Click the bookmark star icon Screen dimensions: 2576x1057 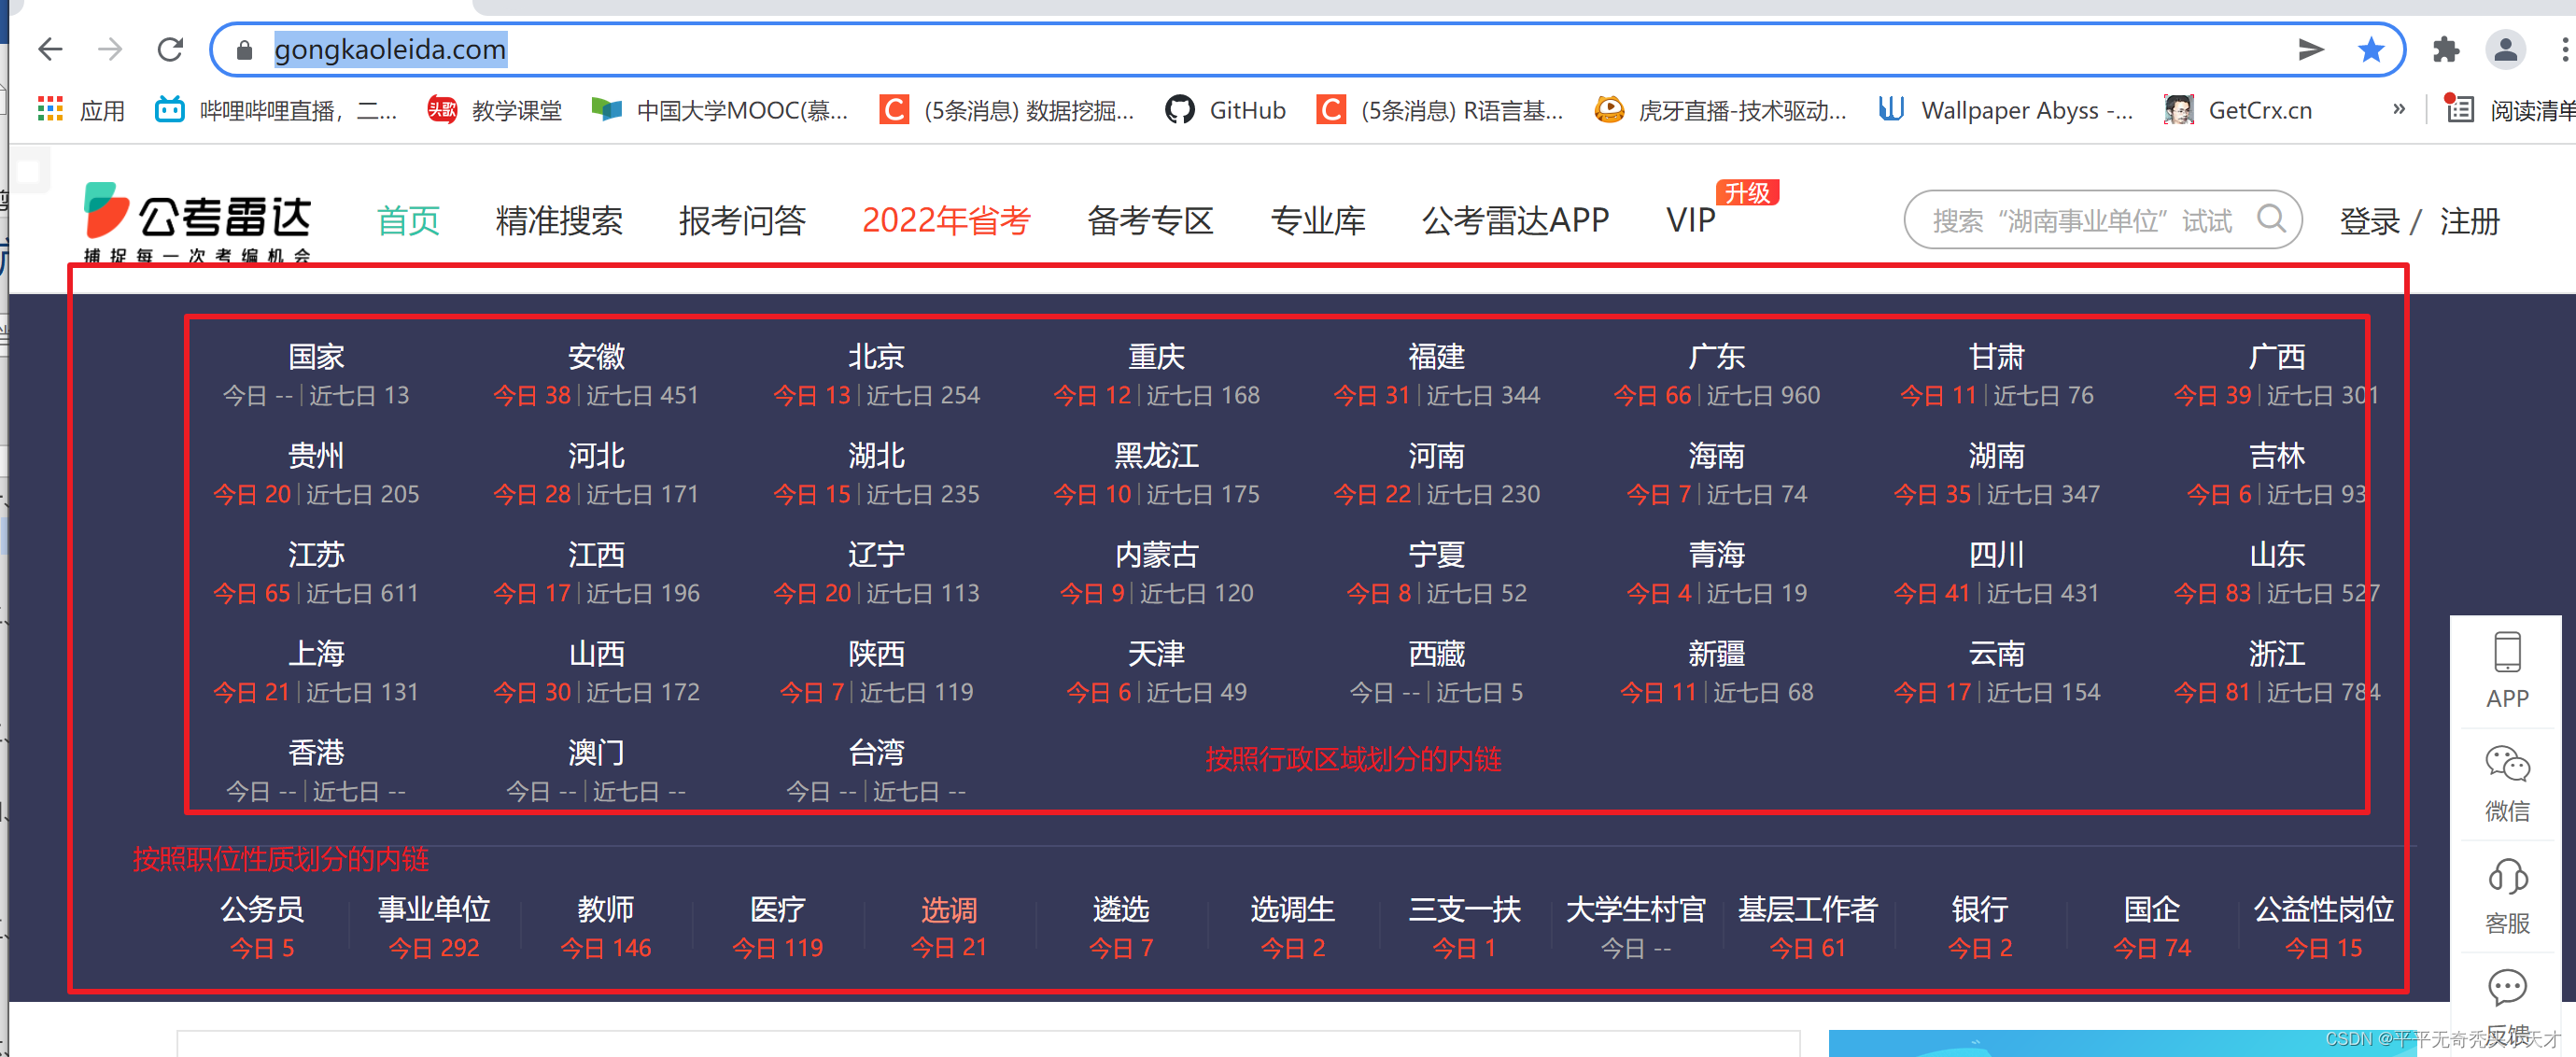point(2370,49)
